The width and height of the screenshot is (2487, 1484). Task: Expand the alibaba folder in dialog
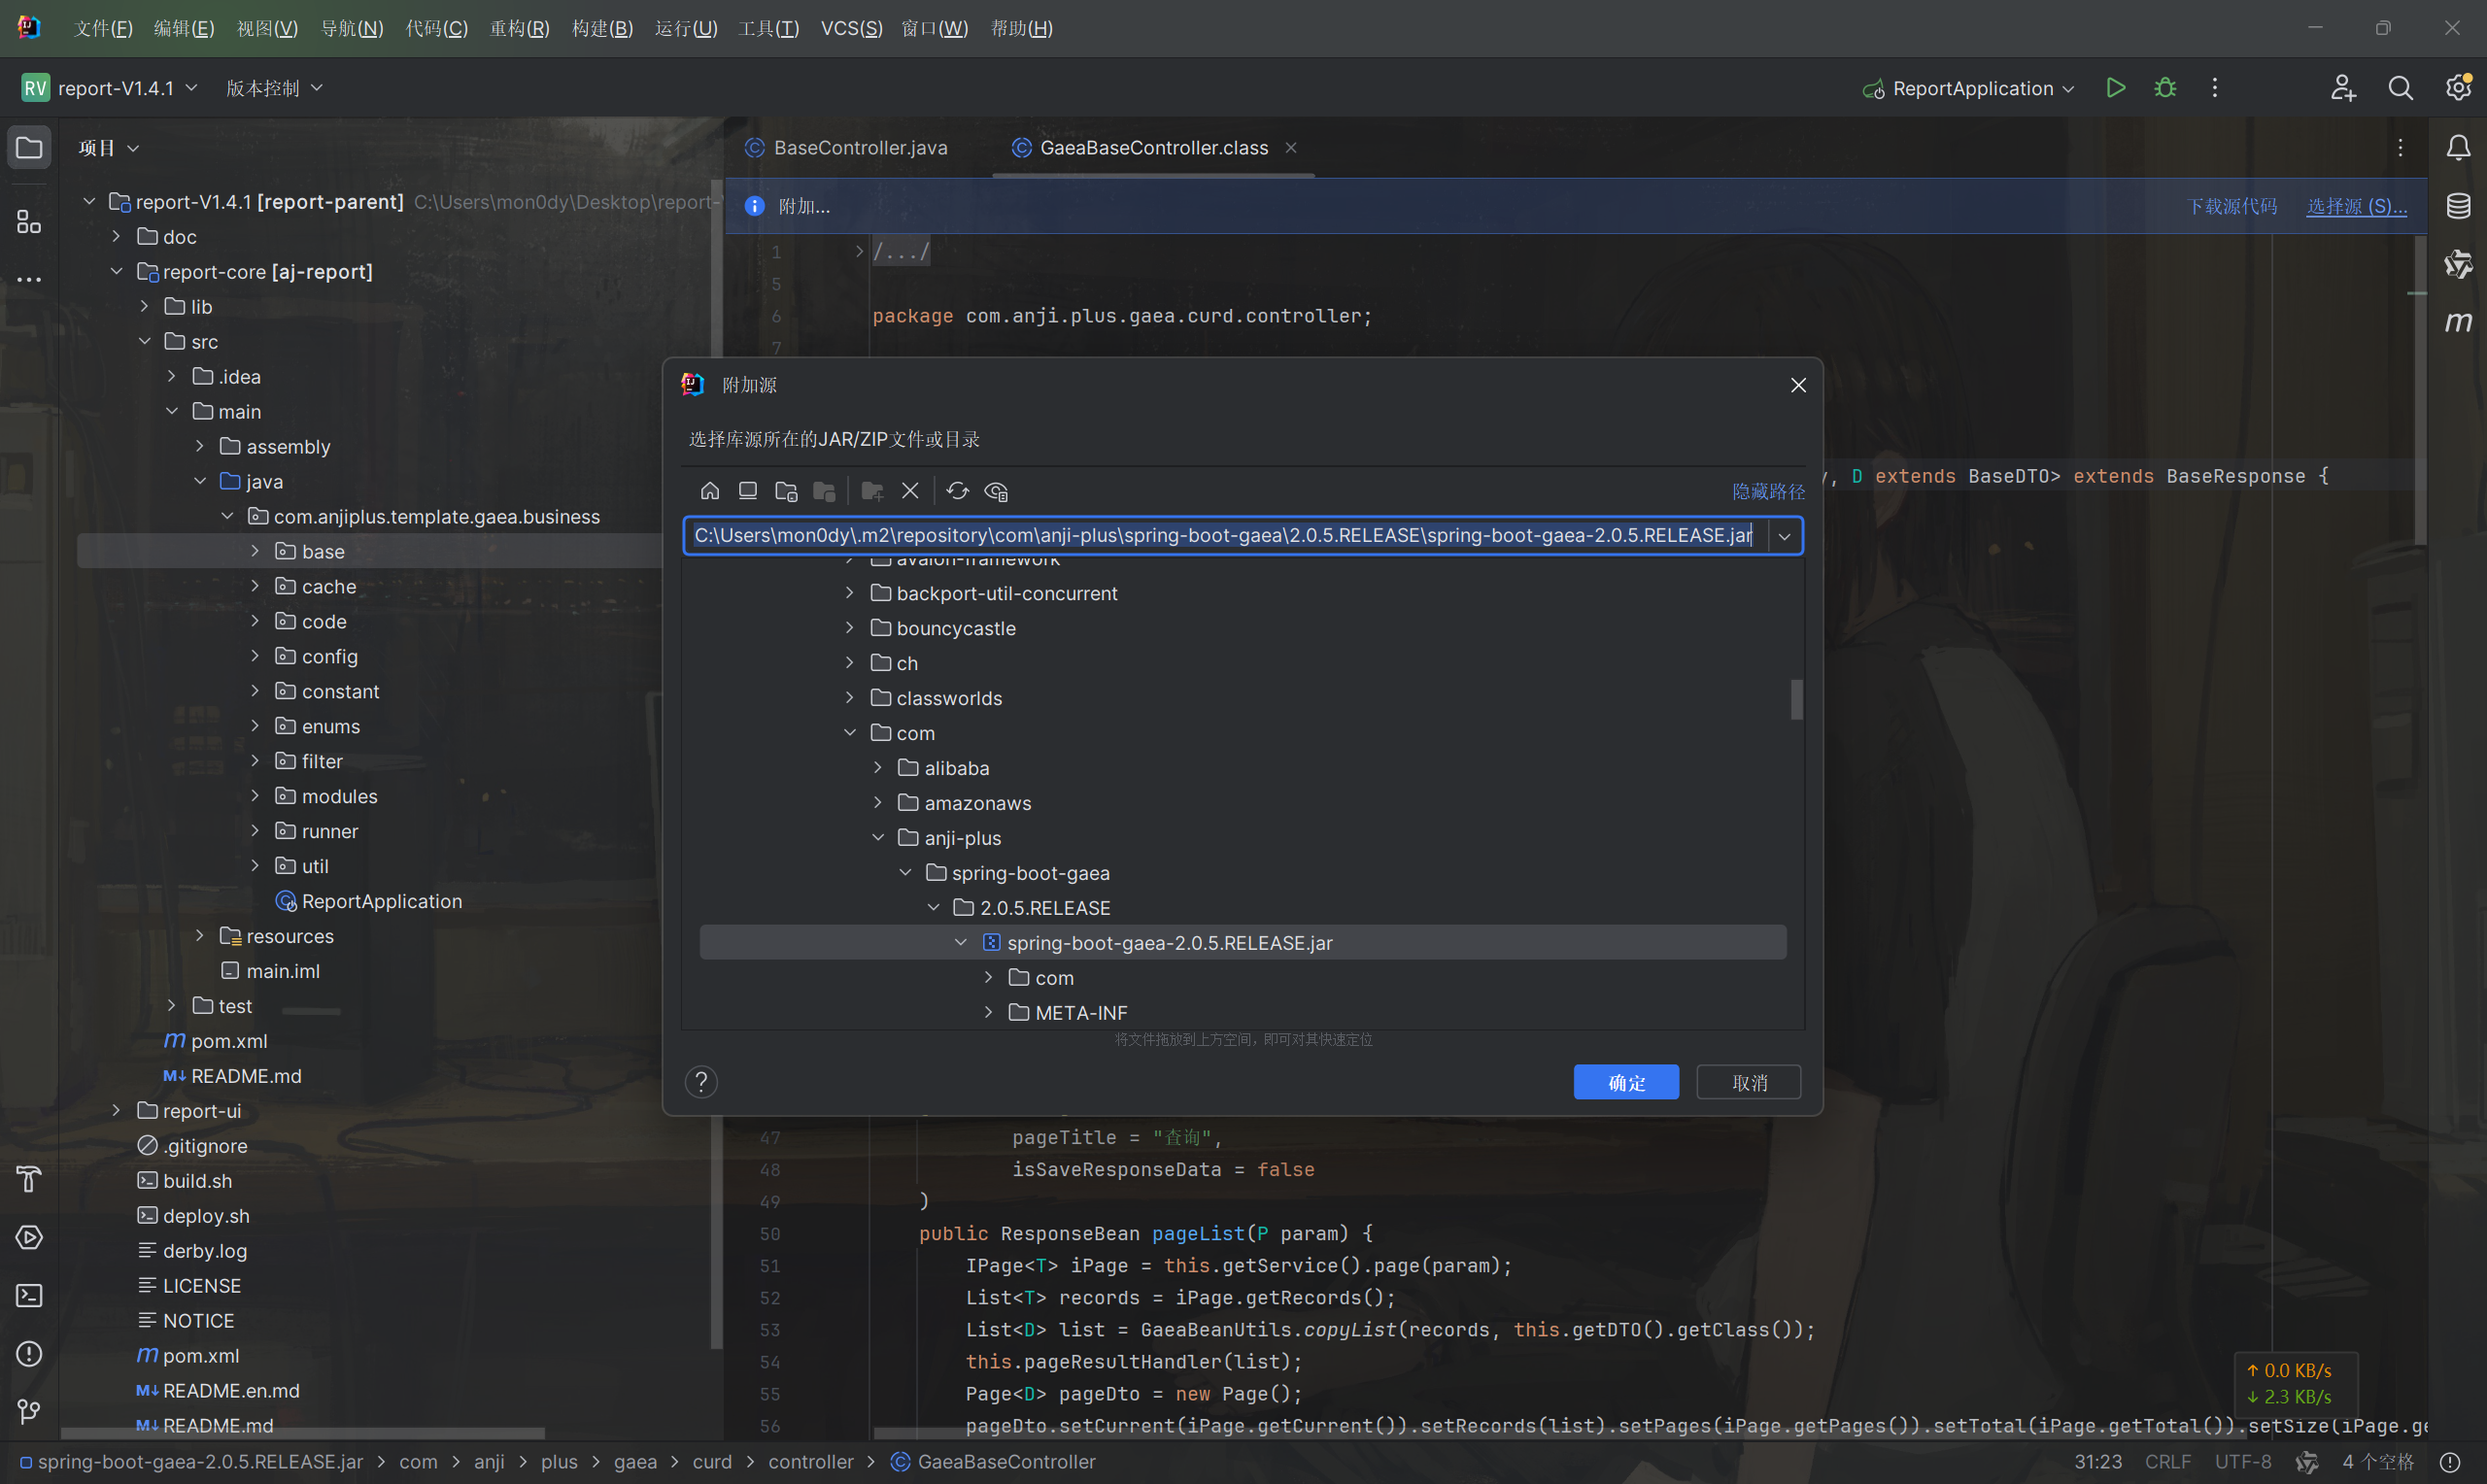coord(877,768)
